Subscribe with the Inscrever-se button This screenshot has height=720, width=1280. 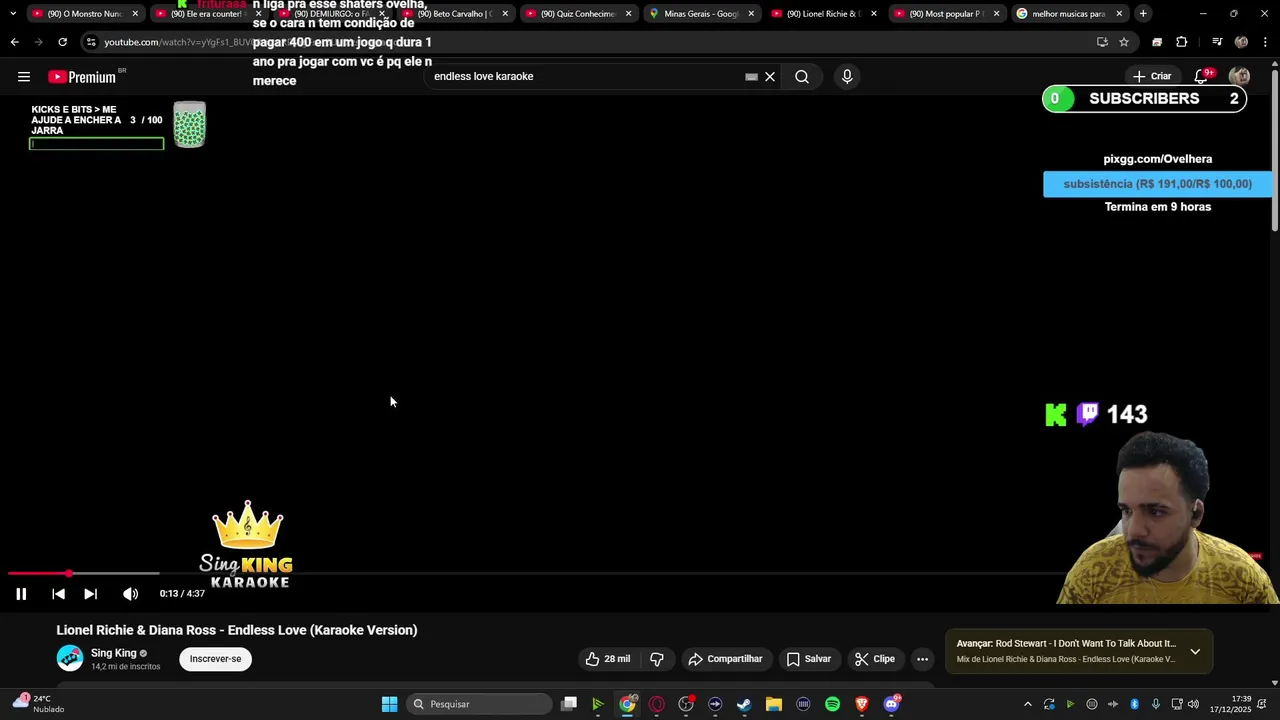[x=216, y=659]
